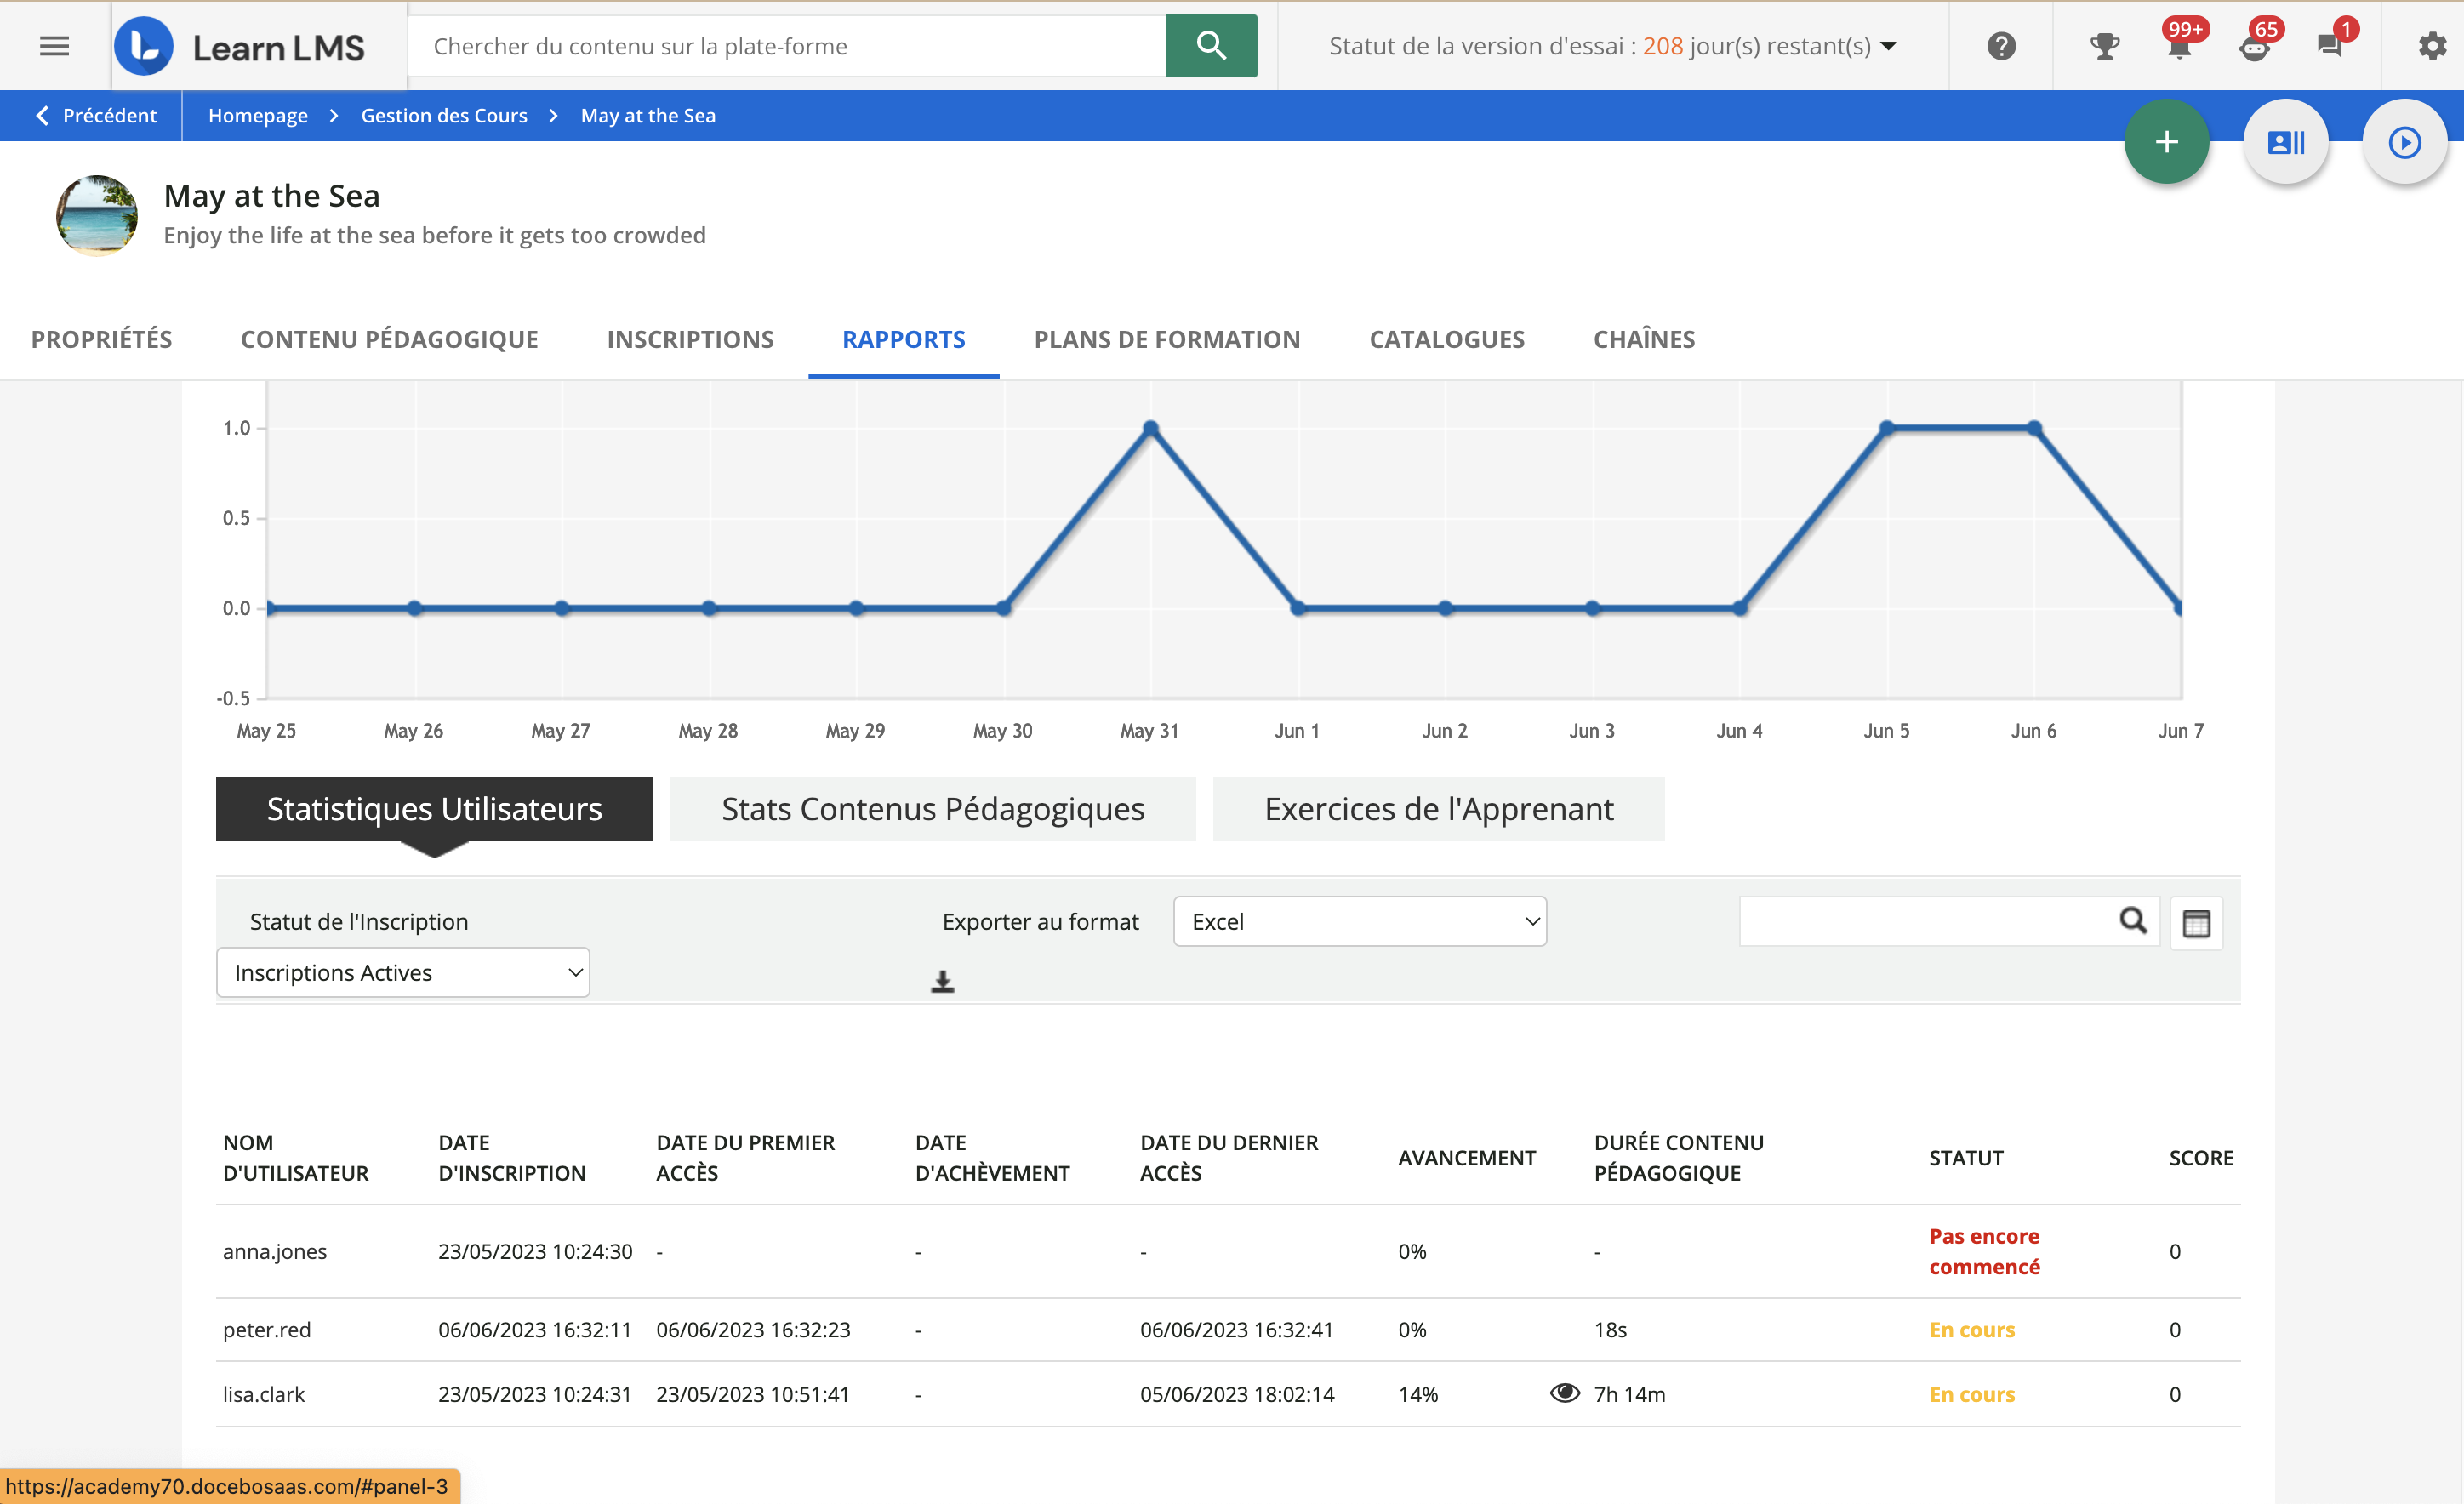Open the bot icon with 65 badge
Screen dimensions: 2464x1504
tap(2255, 46)
